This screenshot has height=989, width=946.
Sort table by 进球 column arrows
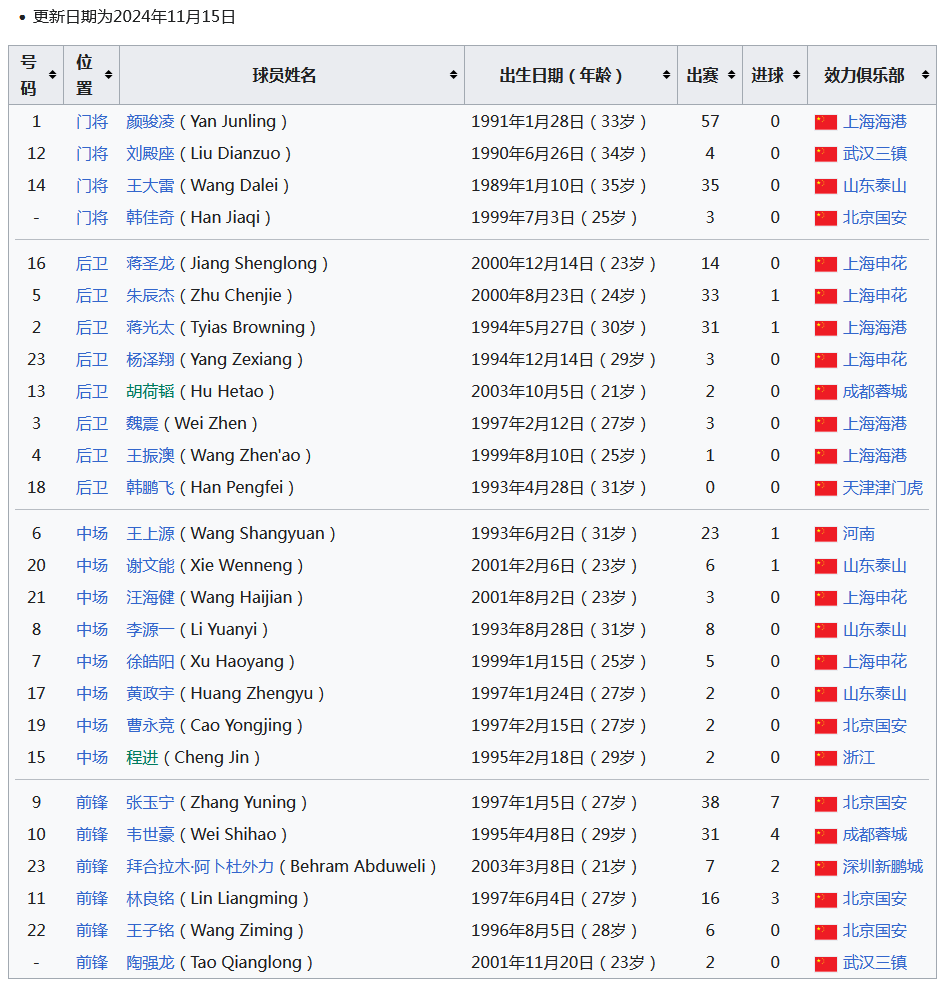coord(797,74)
